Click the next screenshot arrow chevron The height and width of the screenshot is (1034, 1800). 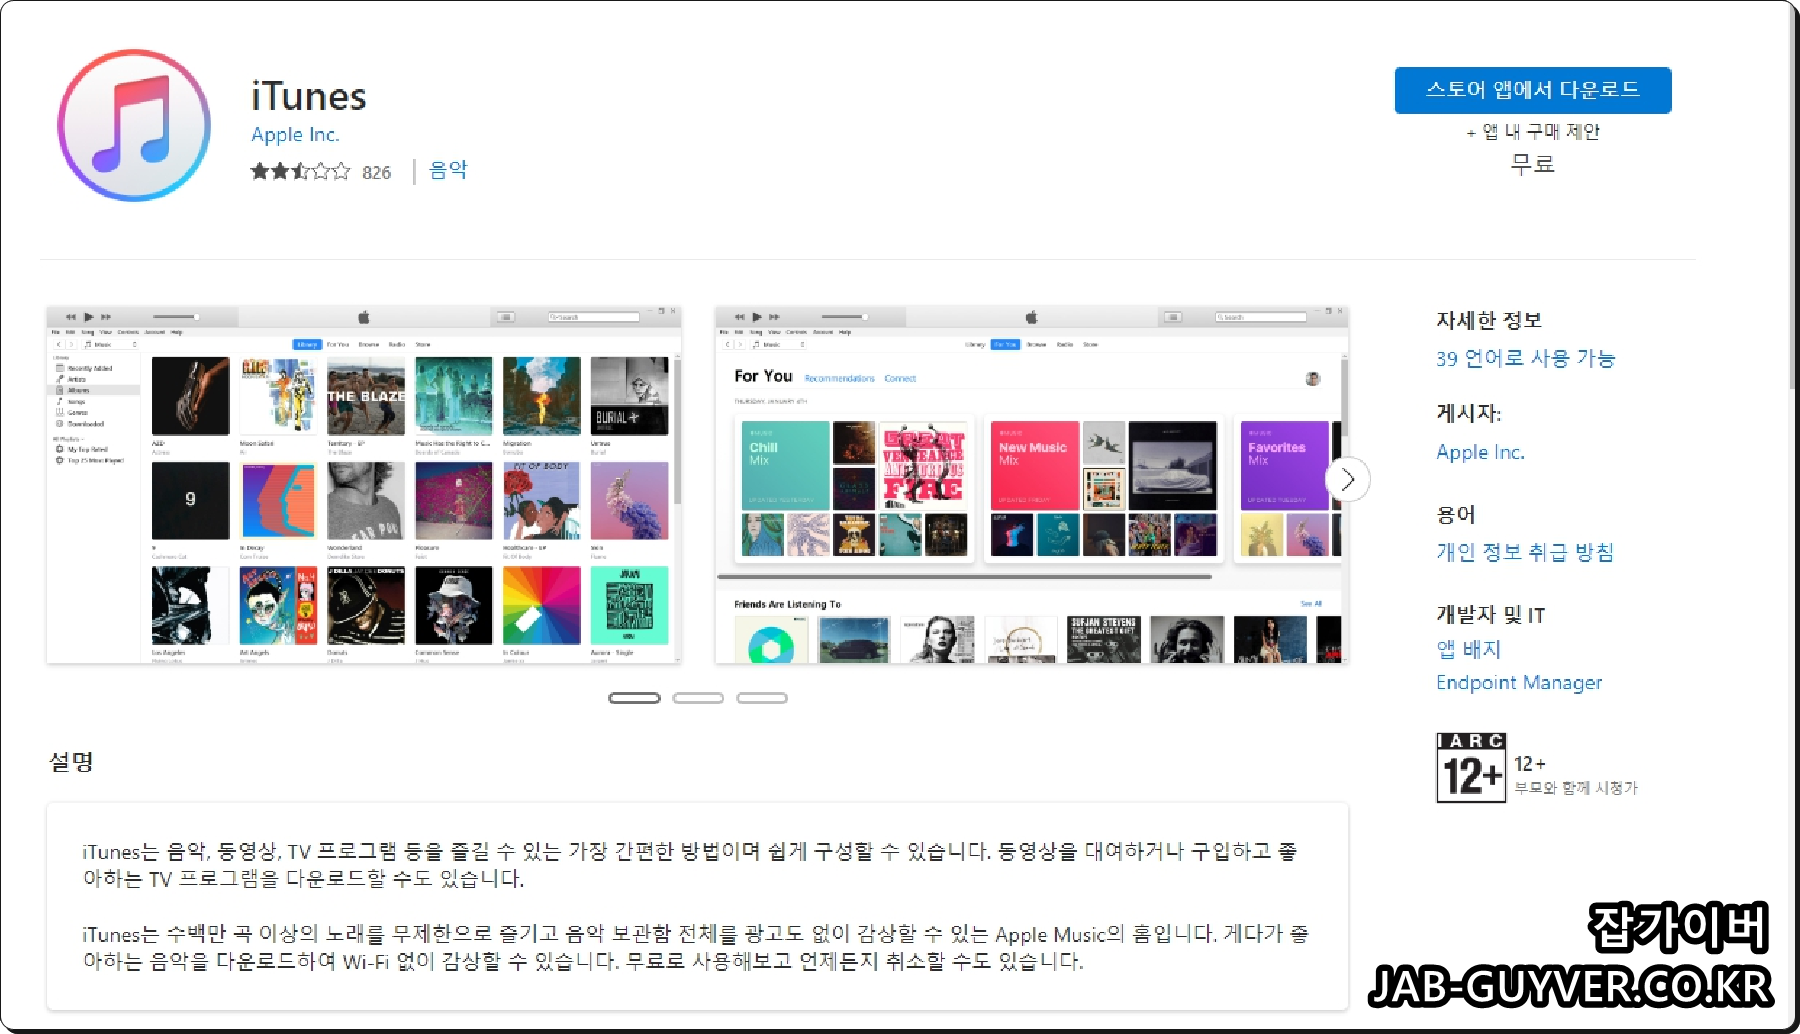(1347, 480)
